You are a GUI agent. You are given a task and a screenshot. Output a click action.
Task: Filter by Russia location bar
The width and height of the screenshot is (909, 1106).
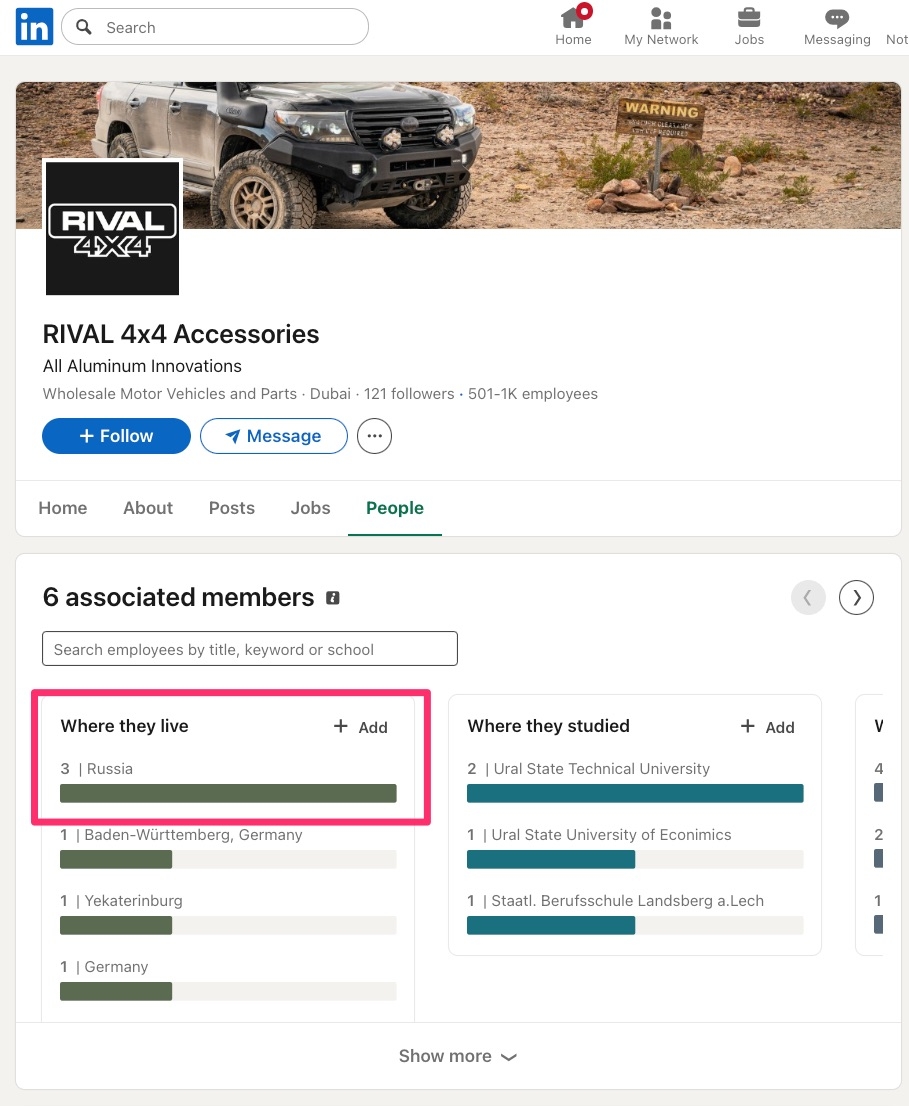(x=228, y=794)
